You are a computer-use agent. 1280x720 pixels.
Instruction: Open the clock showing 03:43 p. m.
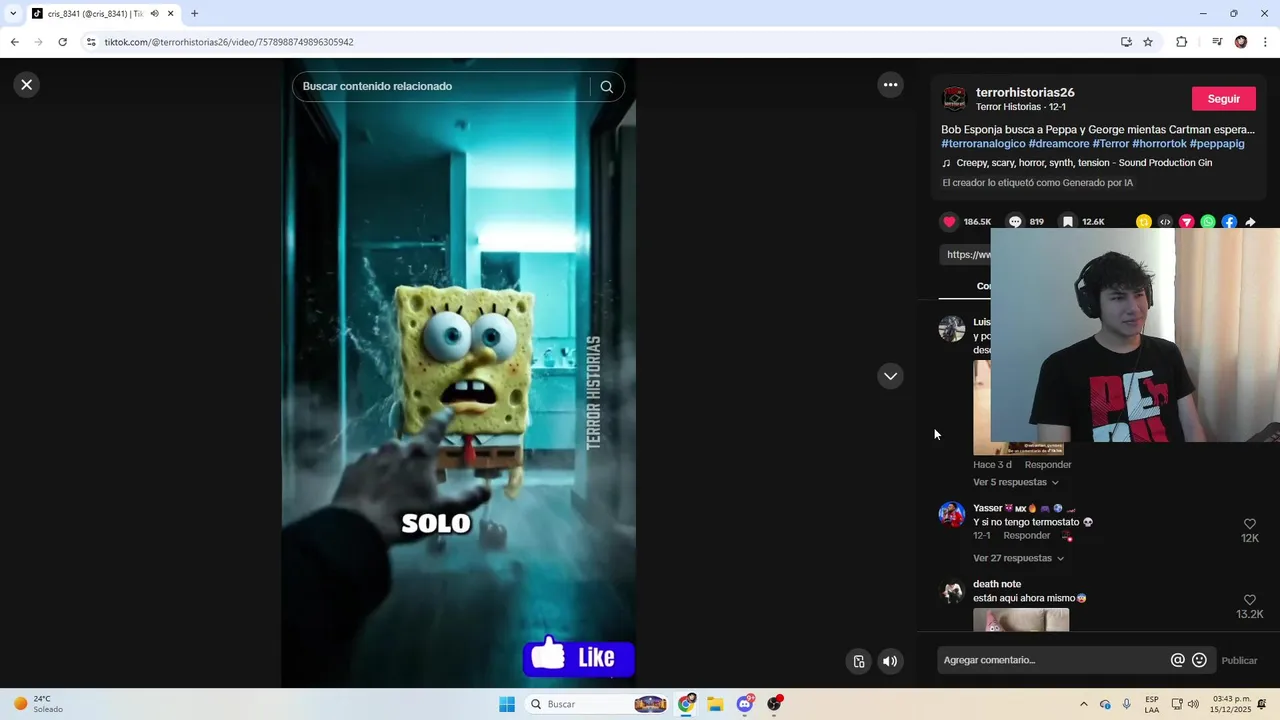(1231, 704)
